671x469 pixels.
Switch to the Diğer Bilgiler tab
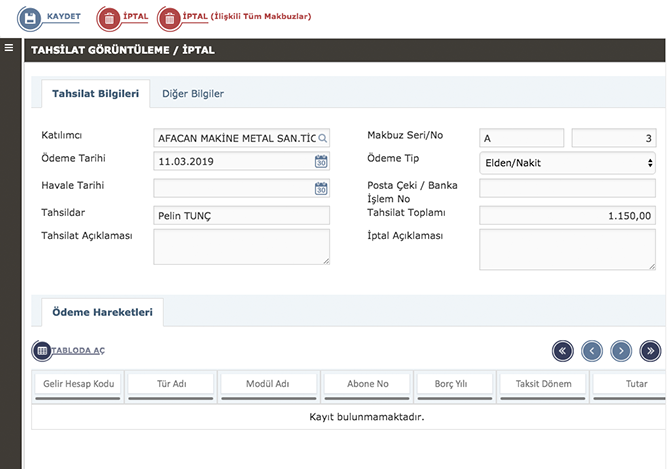click(x=193, y=93)
